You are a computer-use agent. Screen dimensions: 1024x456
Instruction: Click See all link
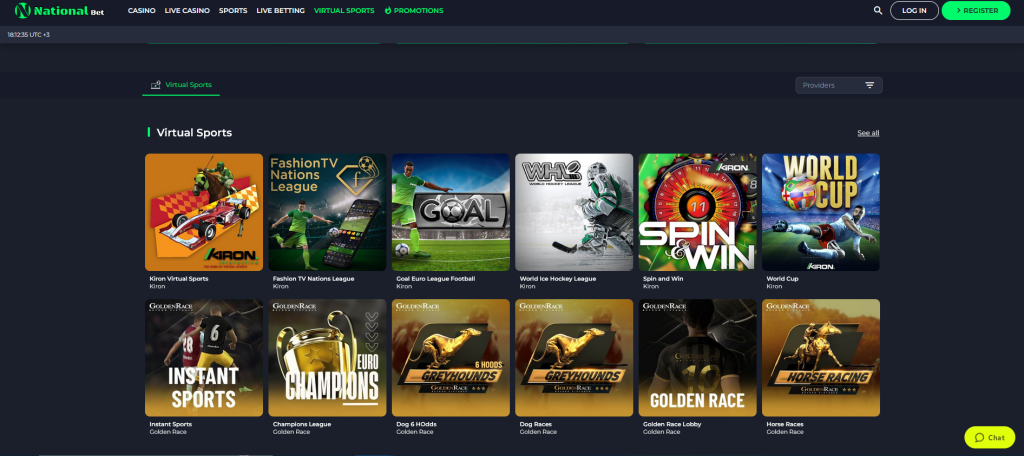pos(868,133)
